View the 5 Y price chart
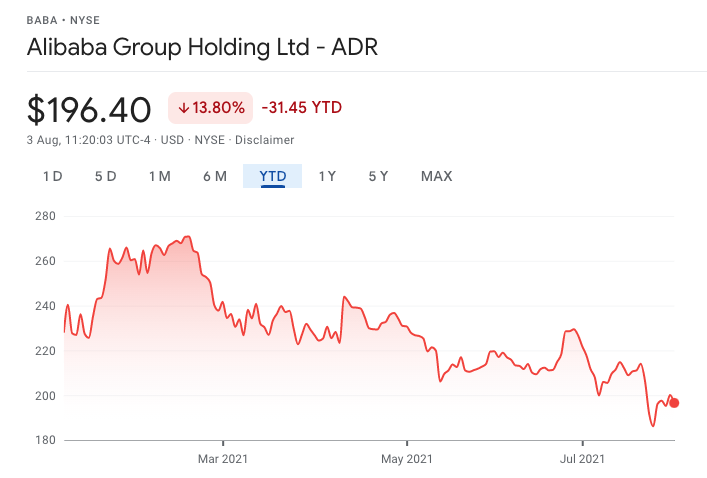This screenshot has width=707, height=478. [378, 177]
